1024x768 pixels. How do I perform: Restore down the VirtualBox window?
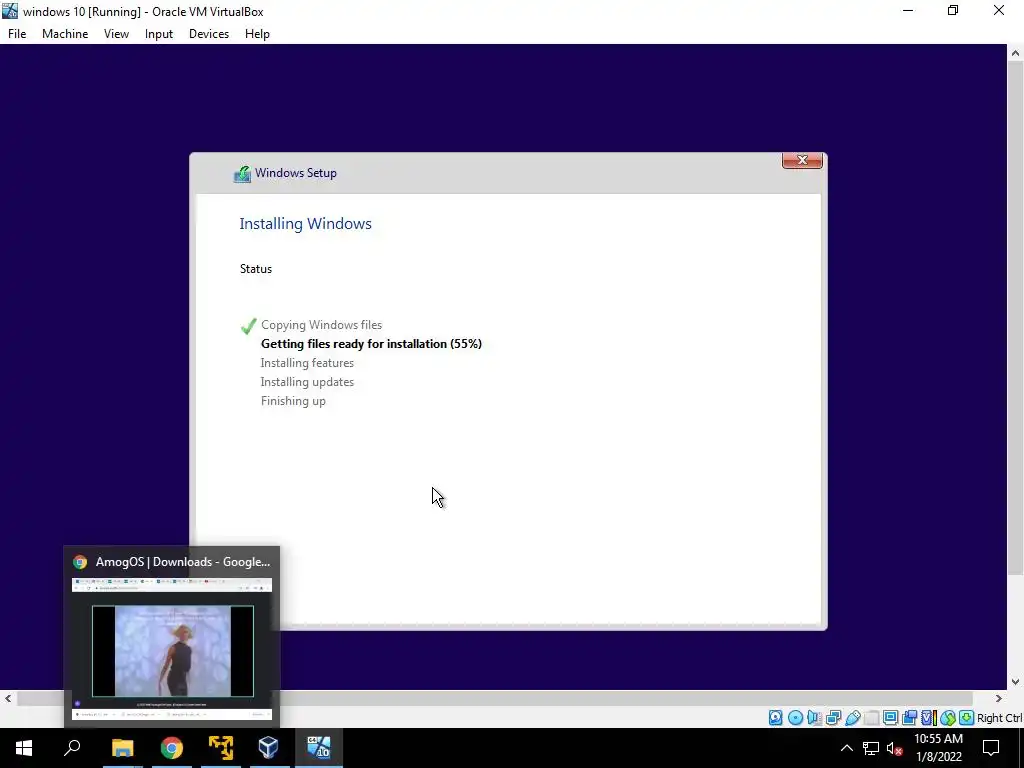pos(953,11)
